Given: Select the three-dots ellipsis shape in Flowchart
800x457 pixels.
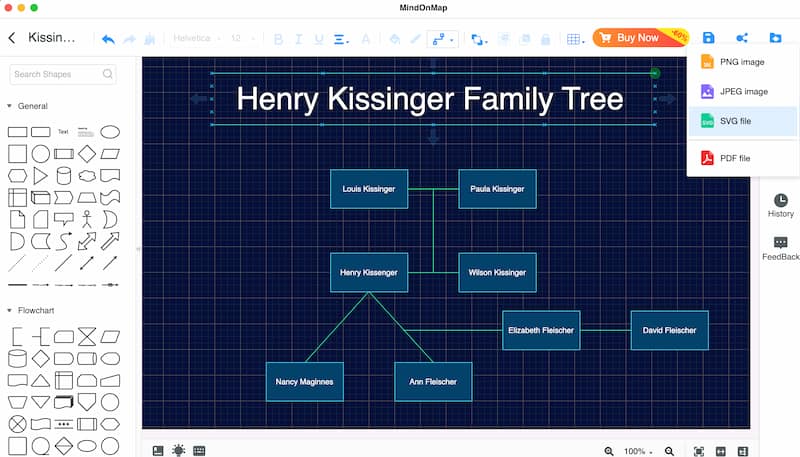Looking at the screenshot, I should [64, 424].
